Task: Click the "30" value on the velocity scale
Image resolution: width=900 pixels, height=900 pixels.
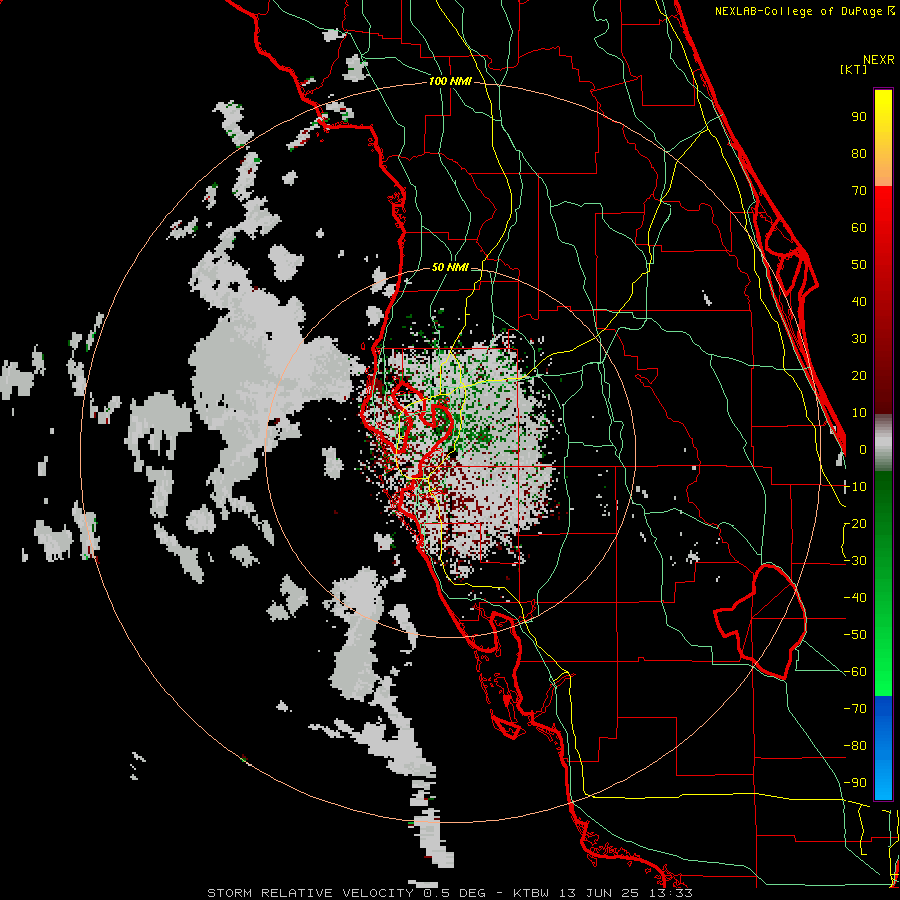Action: point(859,339)
